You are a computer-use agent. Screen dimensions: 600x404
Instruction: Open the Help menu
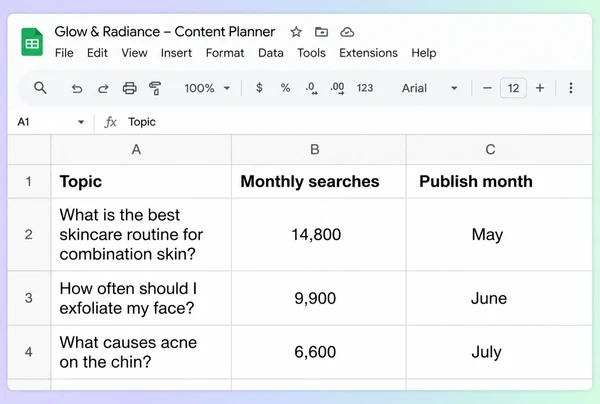click(x=424, y=53)
